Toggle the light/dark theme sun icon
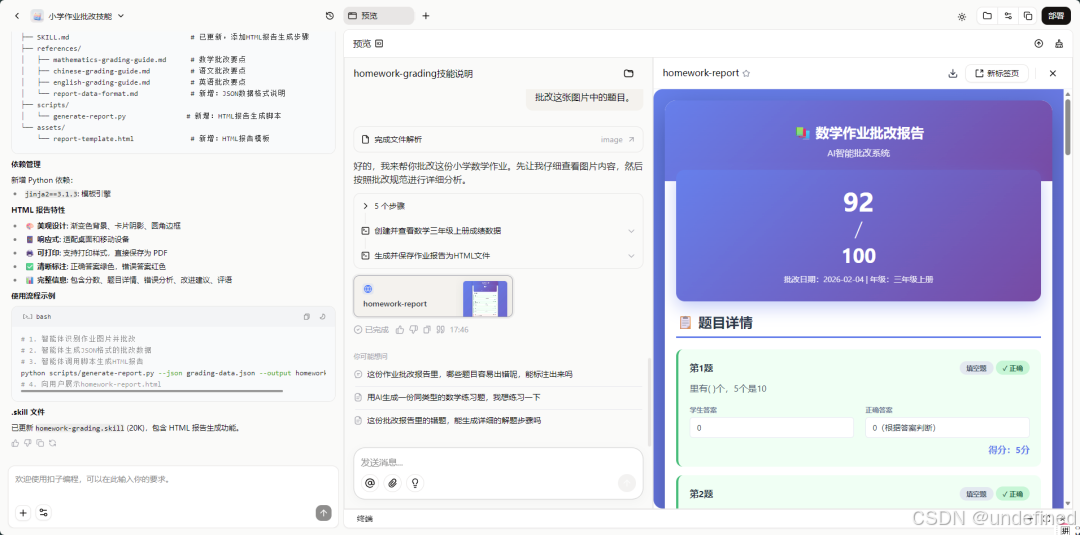This screenshot has height=535, width=1080. pyautogui.click(x=962, y=17)
